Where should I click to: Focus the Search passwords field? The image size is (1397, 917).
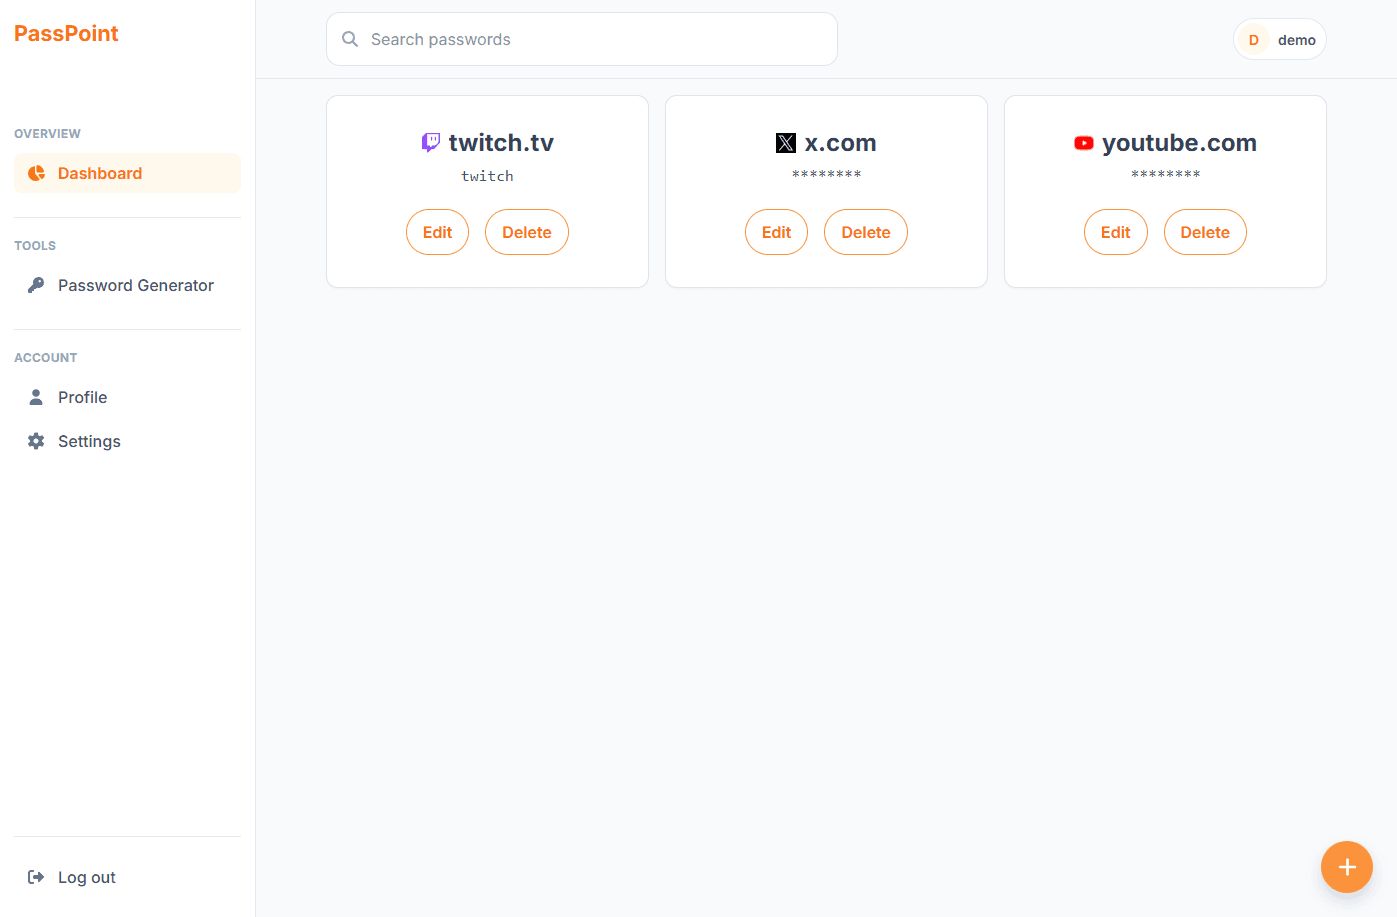tap(582, 39)
